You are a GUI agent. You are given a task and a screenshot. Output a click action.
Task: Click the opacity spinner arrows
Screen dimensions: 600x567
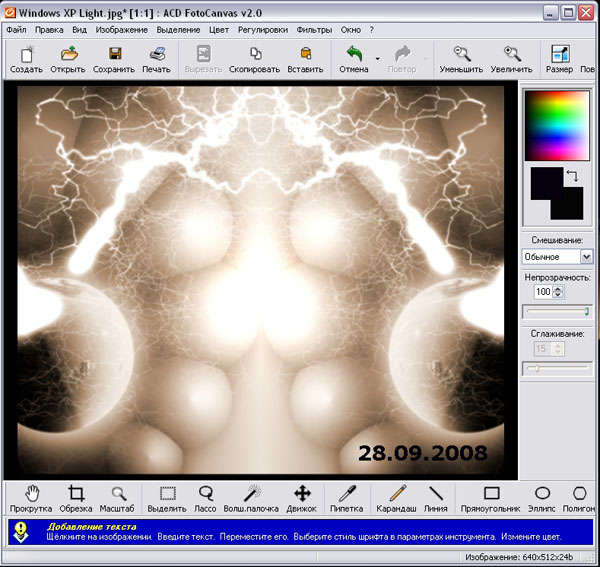click(x=558, y=292)
